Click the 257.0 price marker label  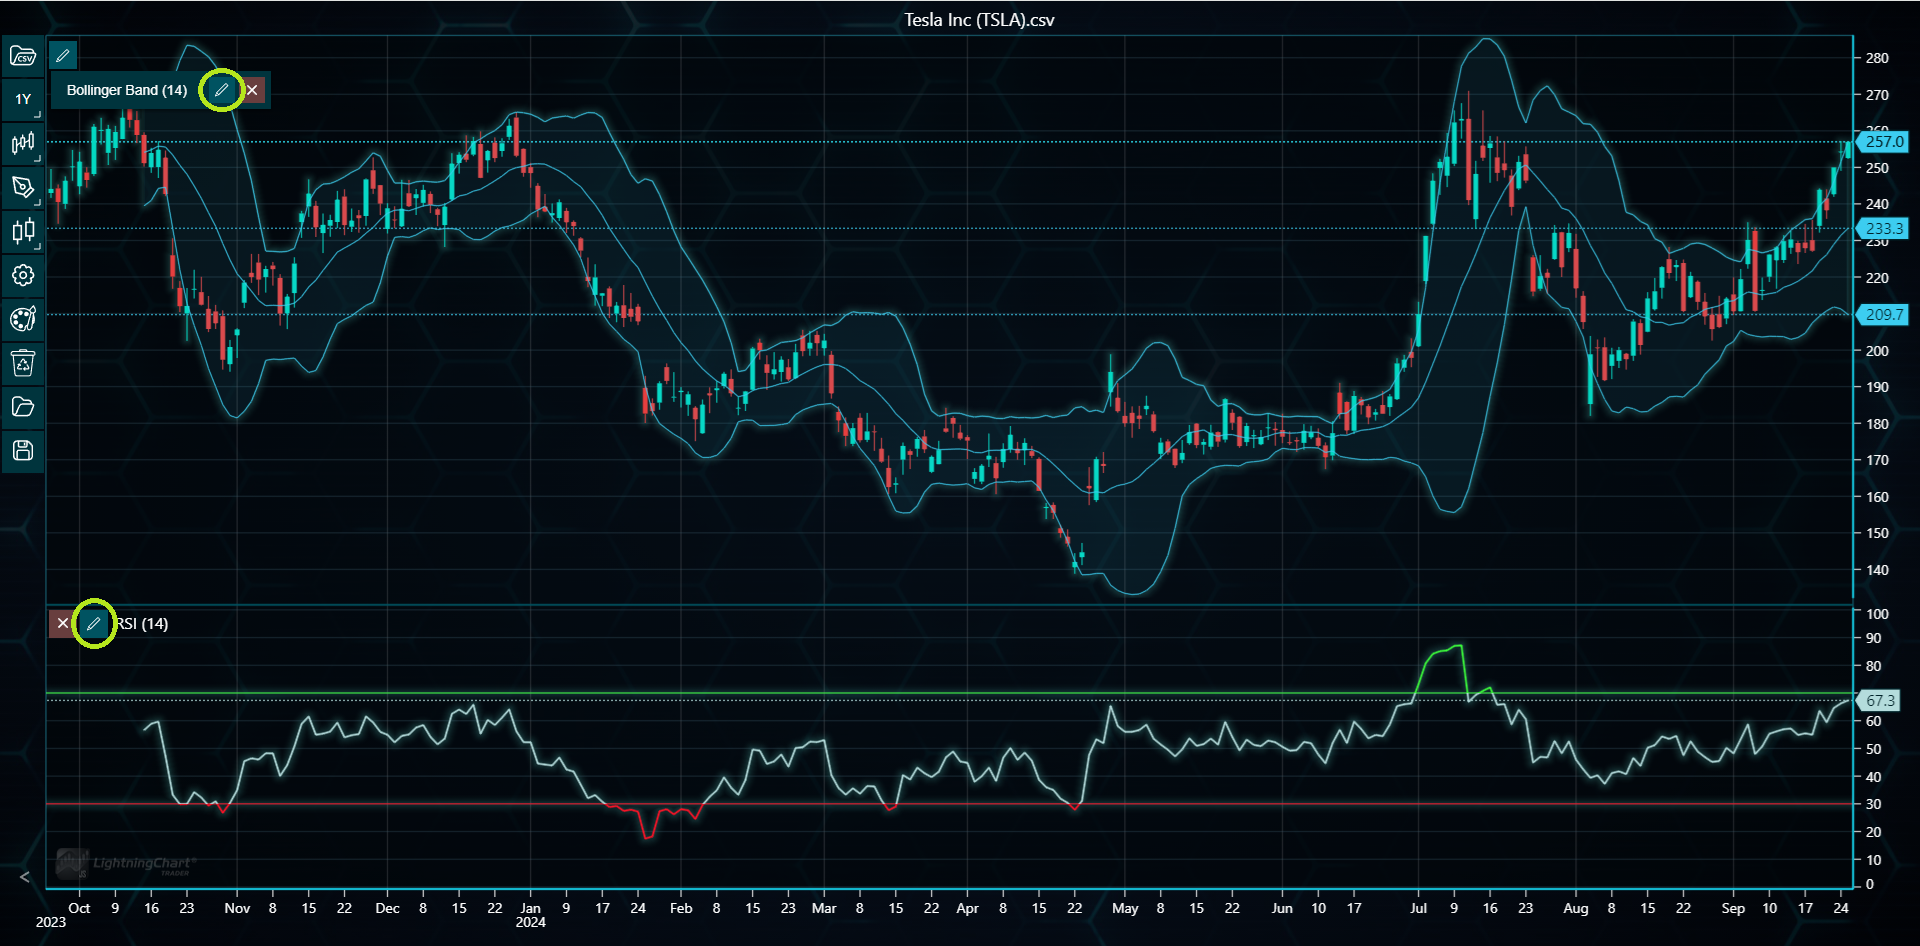click(1883, 142)
